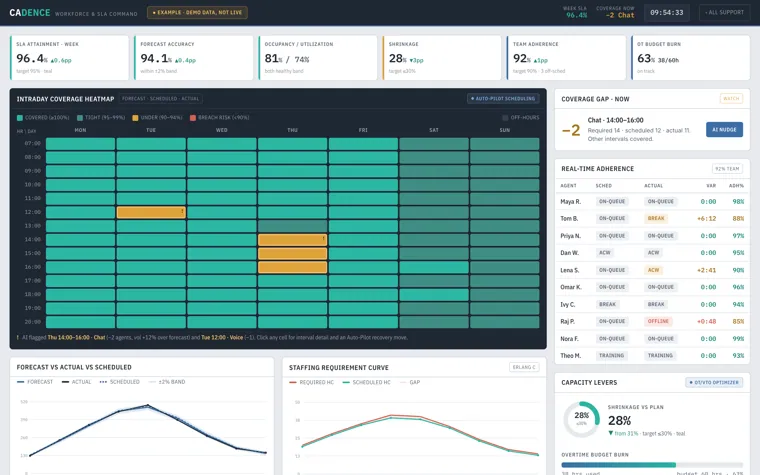
Task: Toggle the SCHEDULED HC legend item
Action: coord(366,382)
